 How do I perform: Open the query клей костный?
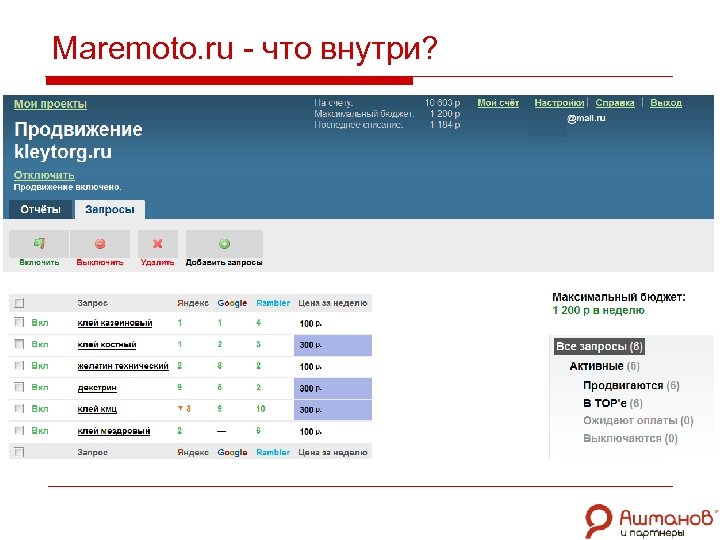click(107, 344)
